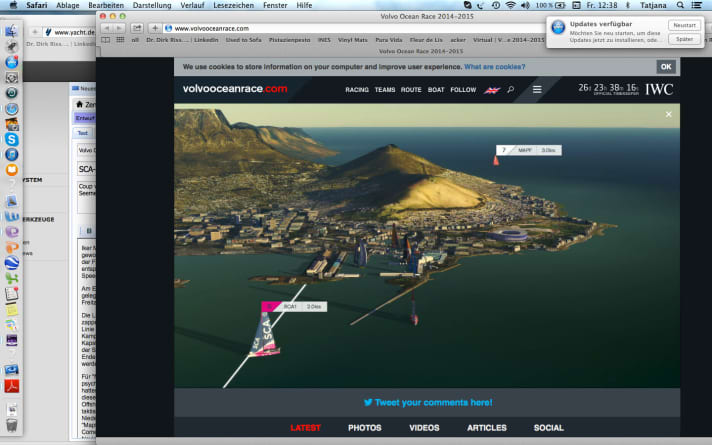
Task: Click the red MAPF boat marker
Action: 496,161
